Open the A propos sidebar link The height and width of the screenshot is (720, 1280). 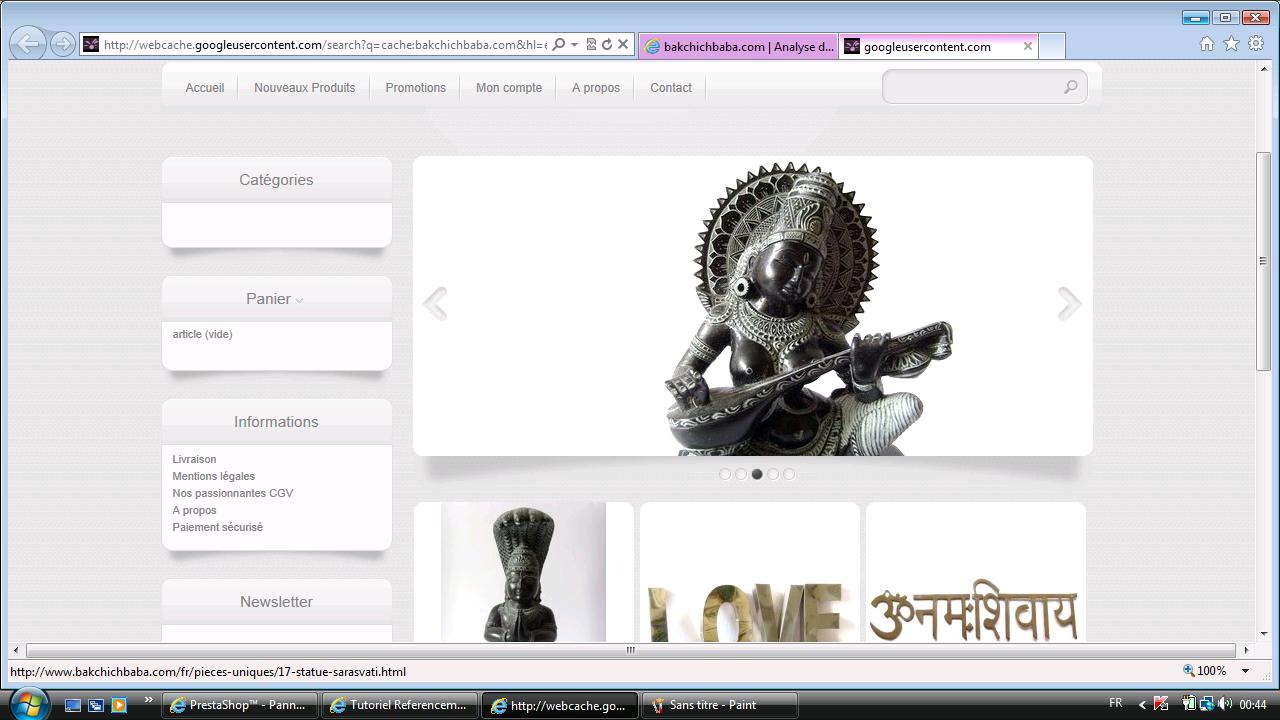194,510
